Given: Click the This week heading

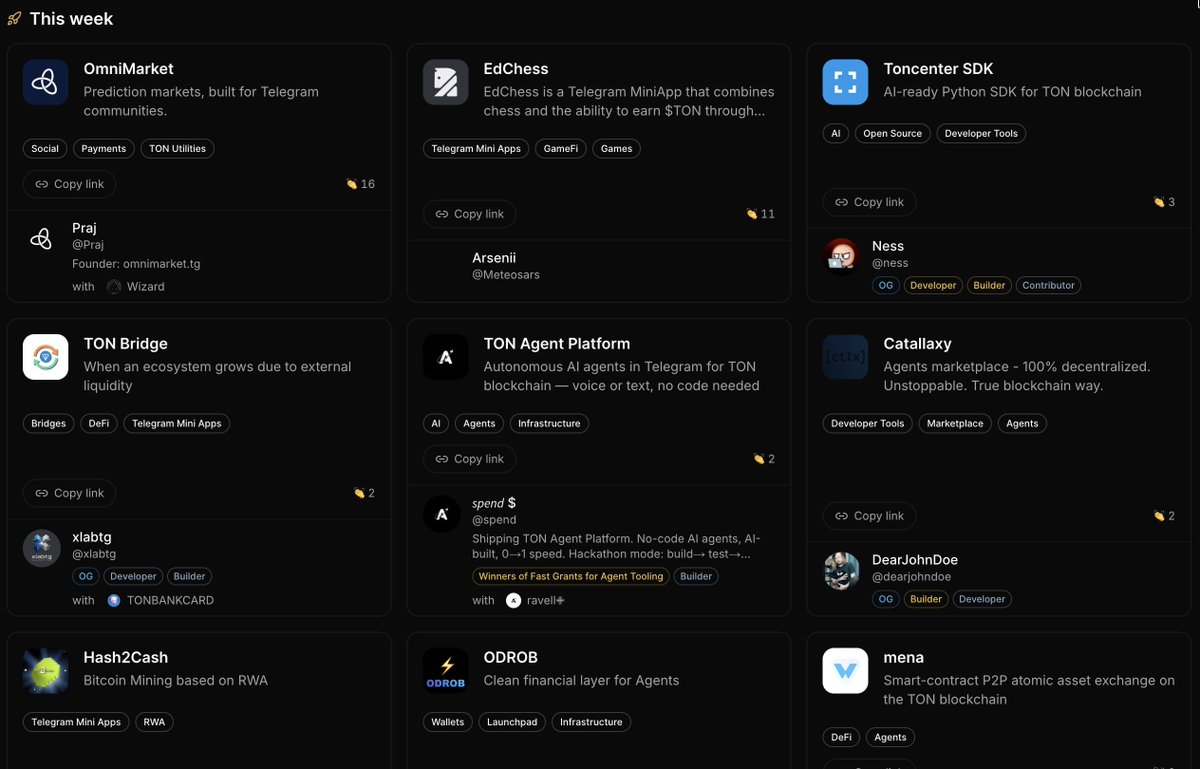Looking at the screenshot, I should [71, 19].
